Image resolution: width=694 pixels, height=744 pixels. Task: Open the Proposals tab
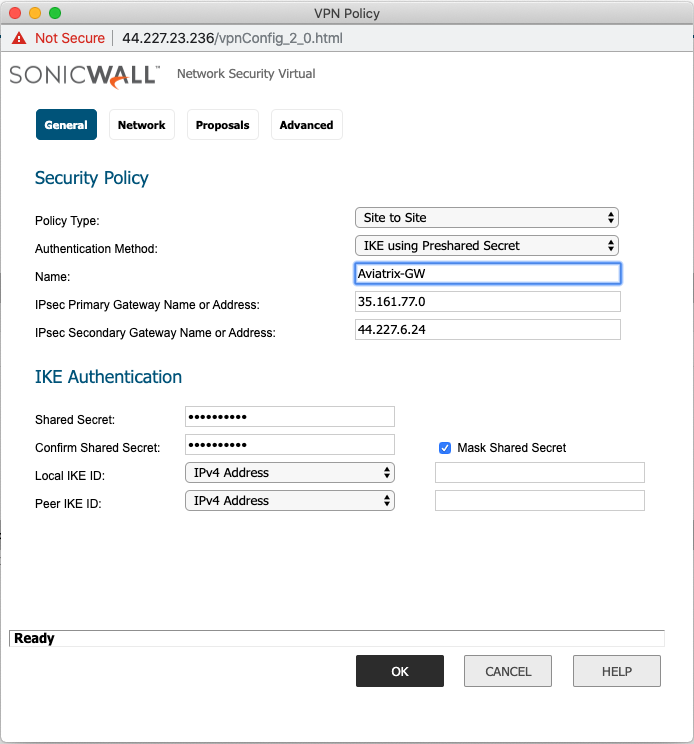pos(222,125)
